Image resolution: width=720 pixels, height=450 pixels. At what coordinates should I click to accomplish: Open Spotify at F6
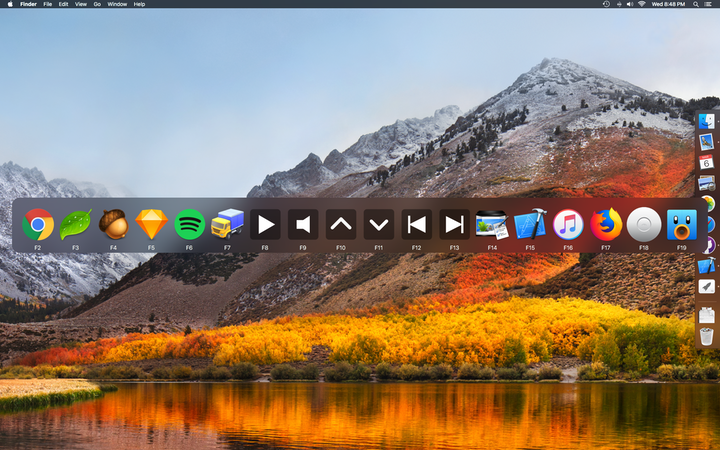[x=189, y=224]
